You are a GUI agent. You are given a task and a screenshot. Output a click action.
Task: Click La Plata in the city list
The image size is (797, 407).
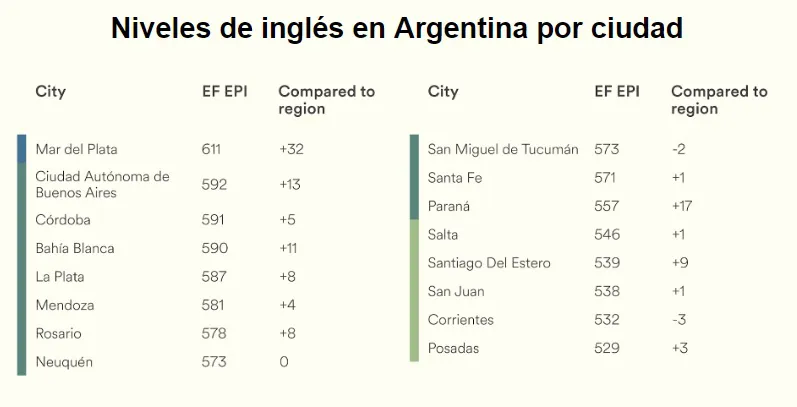tap(60, 276)
